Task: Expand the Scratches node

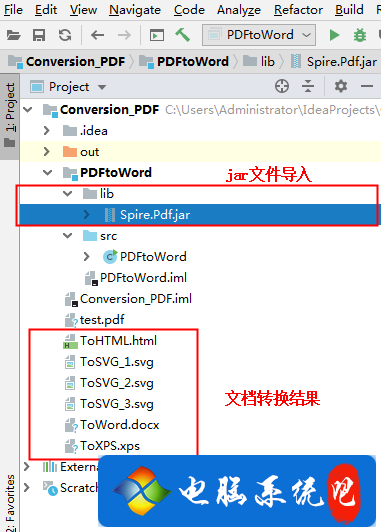Action: point(27,488)
